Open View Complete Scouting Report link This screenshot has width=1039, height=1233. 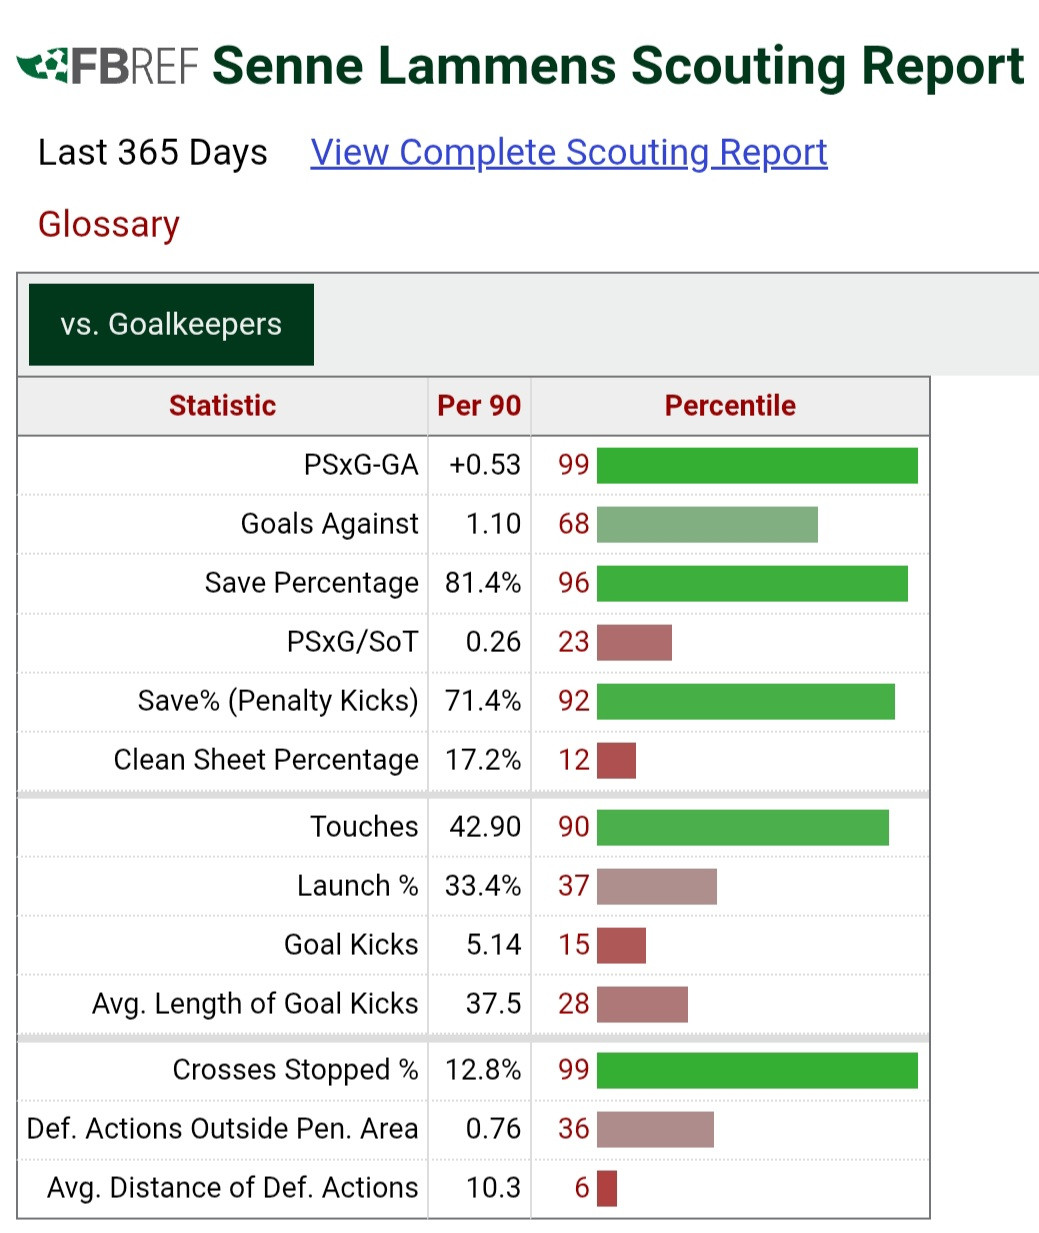(x=568, y=153)
